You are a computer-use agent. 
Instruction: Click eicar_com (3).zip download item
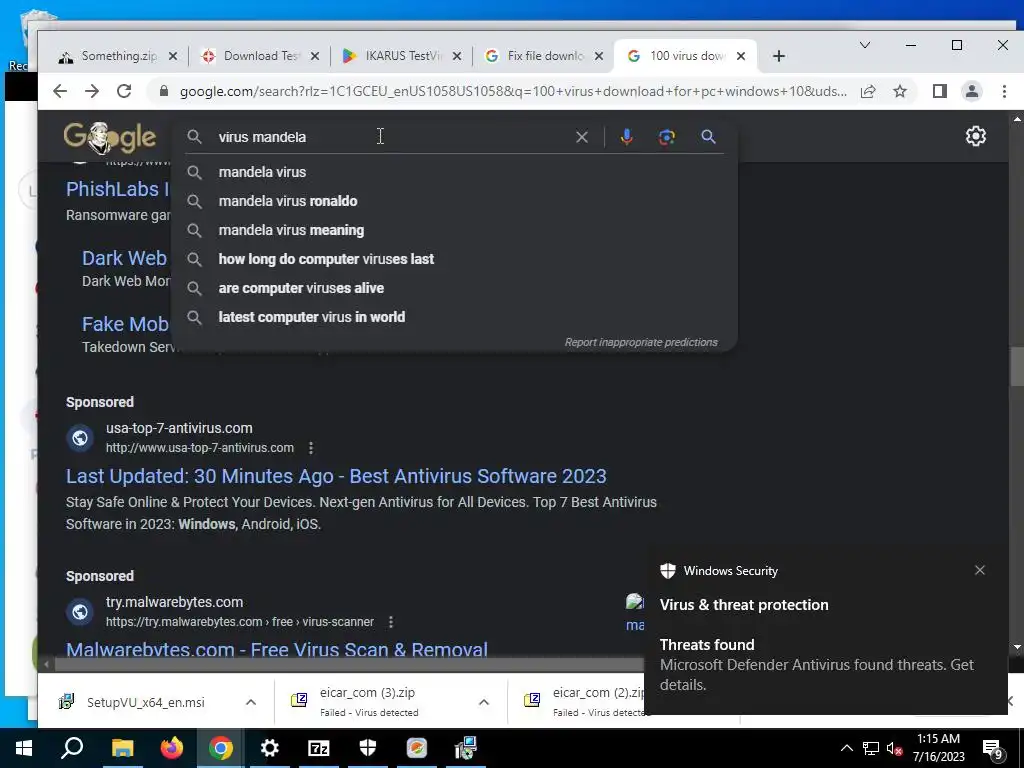pos(369,701)
